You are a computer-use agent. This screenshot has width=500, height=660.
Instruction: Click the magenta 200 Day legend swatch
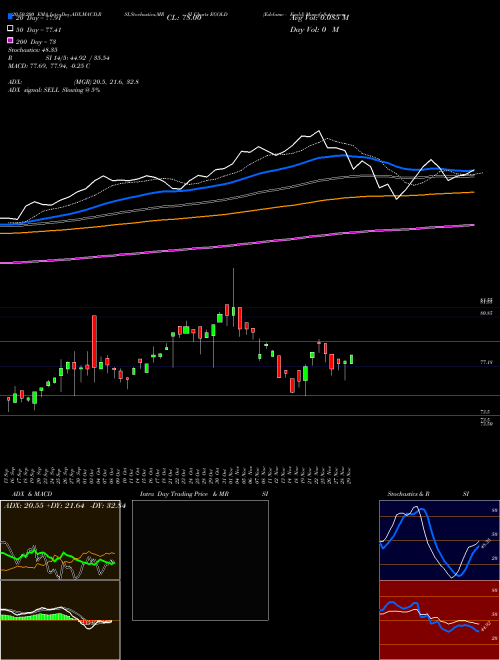pos(10,40)
